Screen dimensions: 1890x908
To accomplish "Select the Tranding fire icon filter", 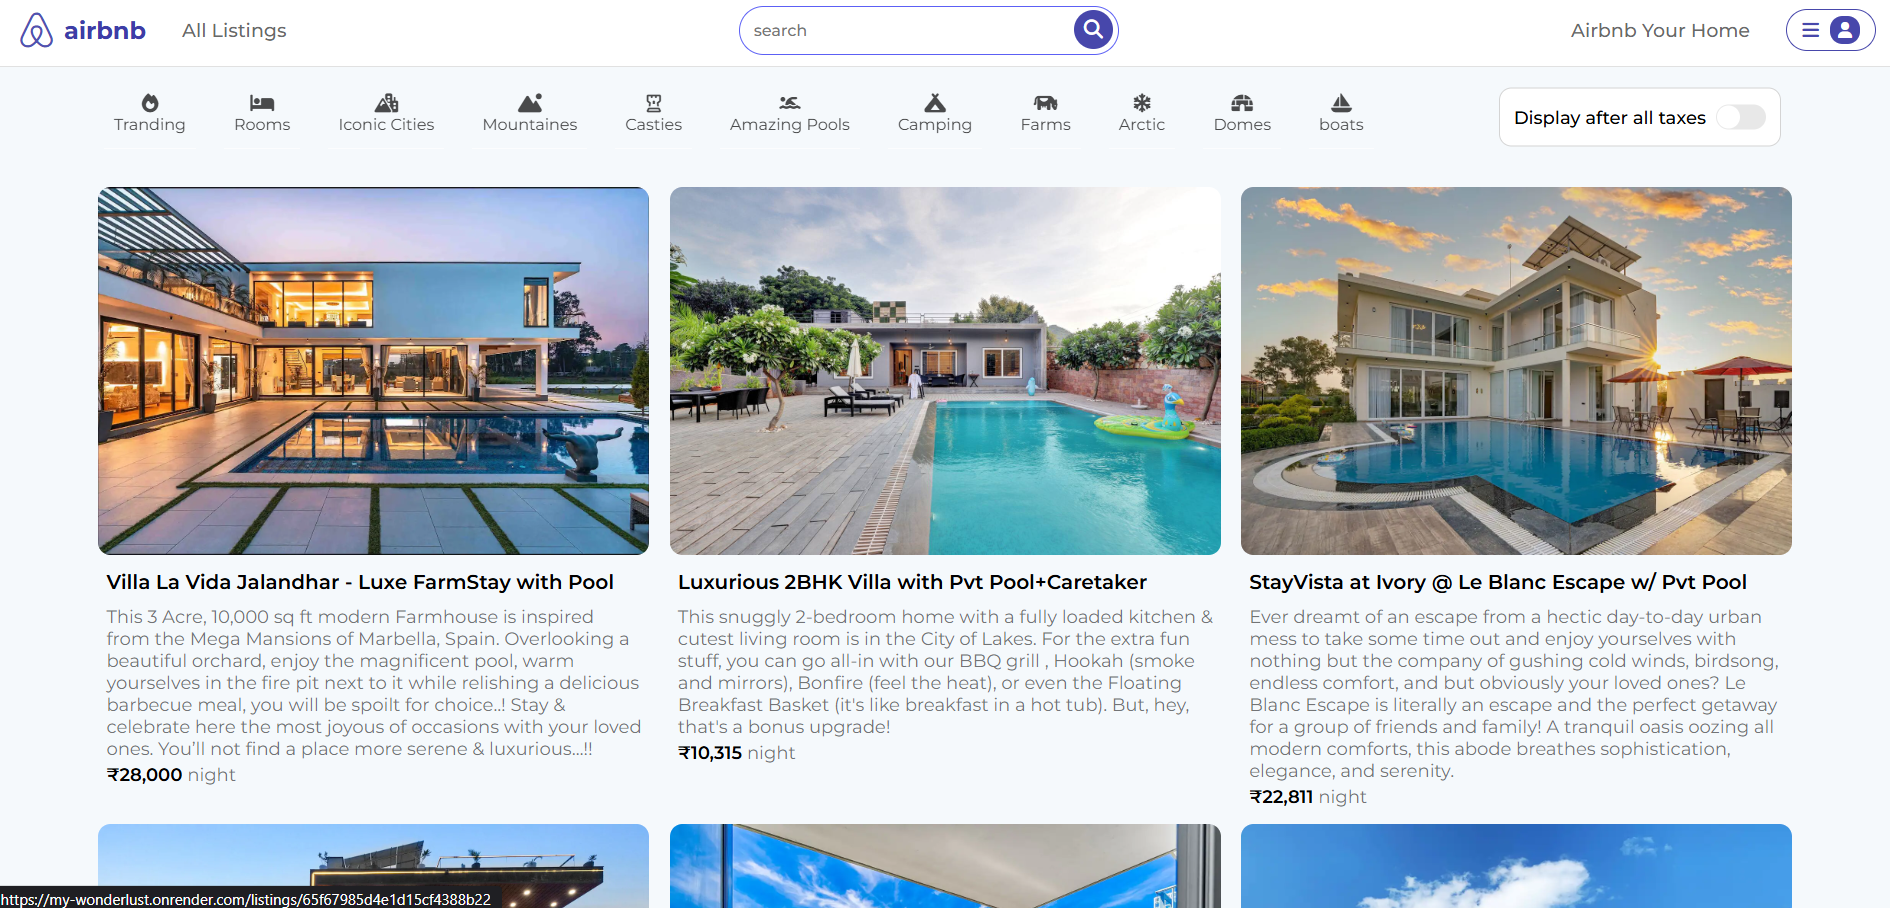I will point(150,103).
